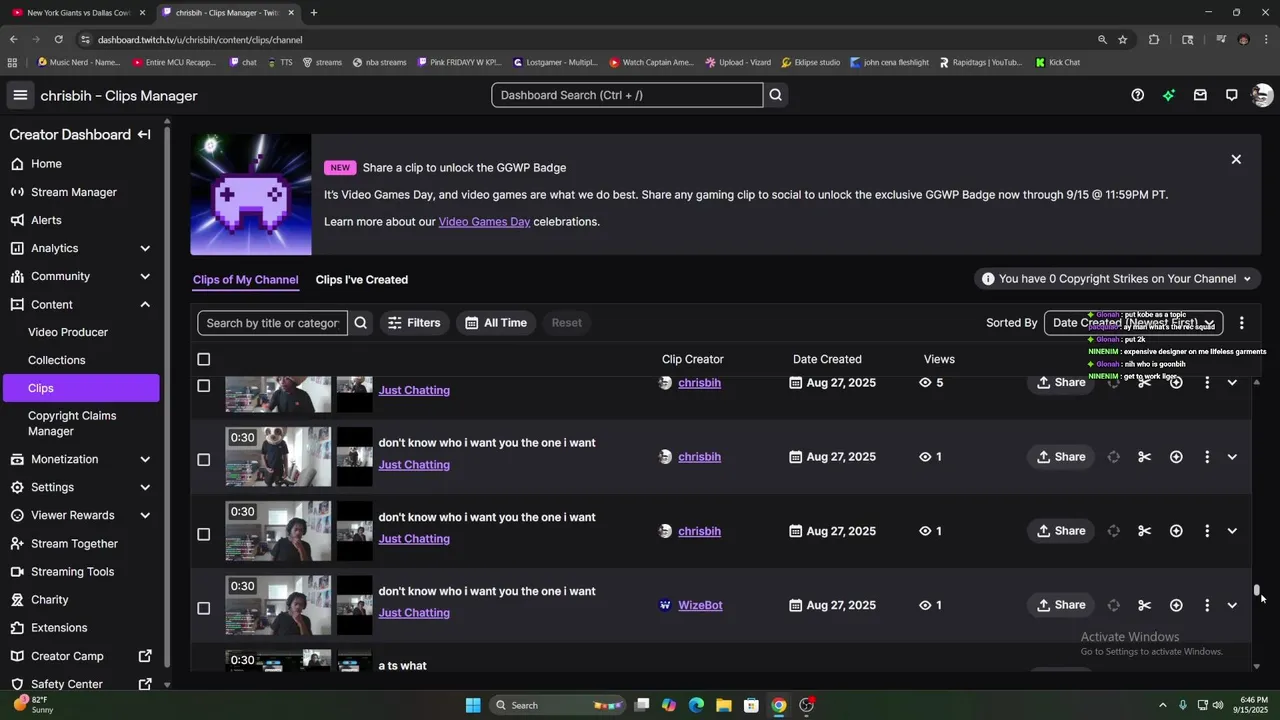Click the featured ring icon in WizeBot row
Viewport: 1280px width, 720px height.
tap(1113, 605)
